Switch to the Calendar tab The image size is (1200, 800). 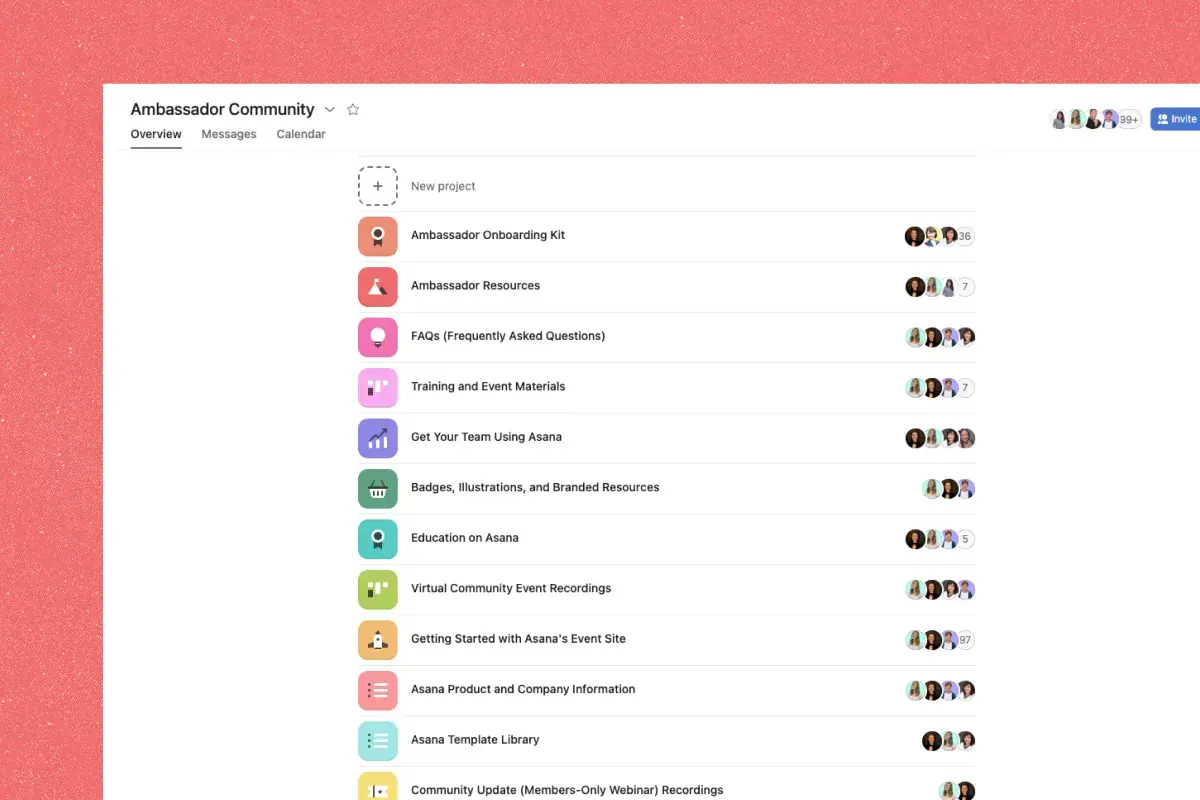coord(300,133)
